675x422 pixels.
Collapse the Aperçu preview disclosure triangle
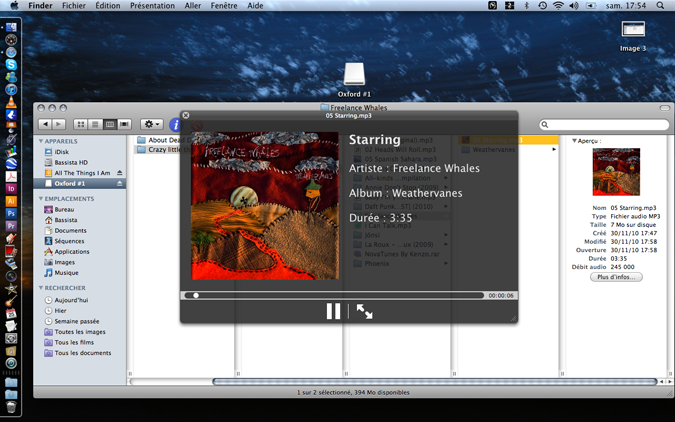[x=575, y=141]
